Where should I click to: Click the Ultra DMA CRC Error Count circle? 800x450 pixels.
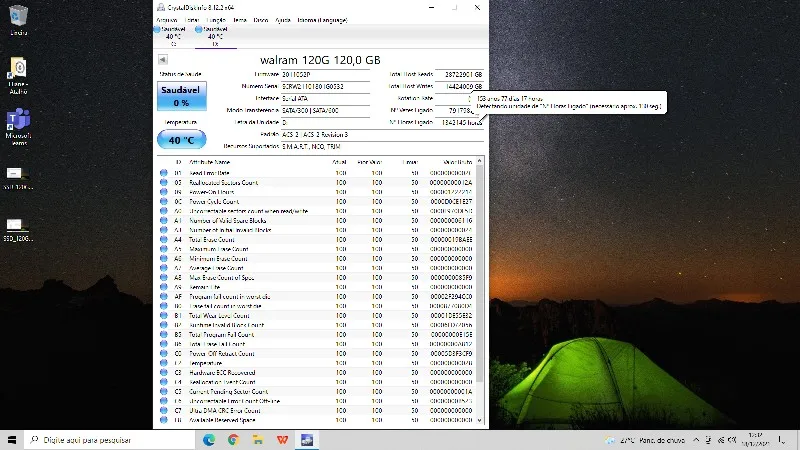[x=164, y=410]
